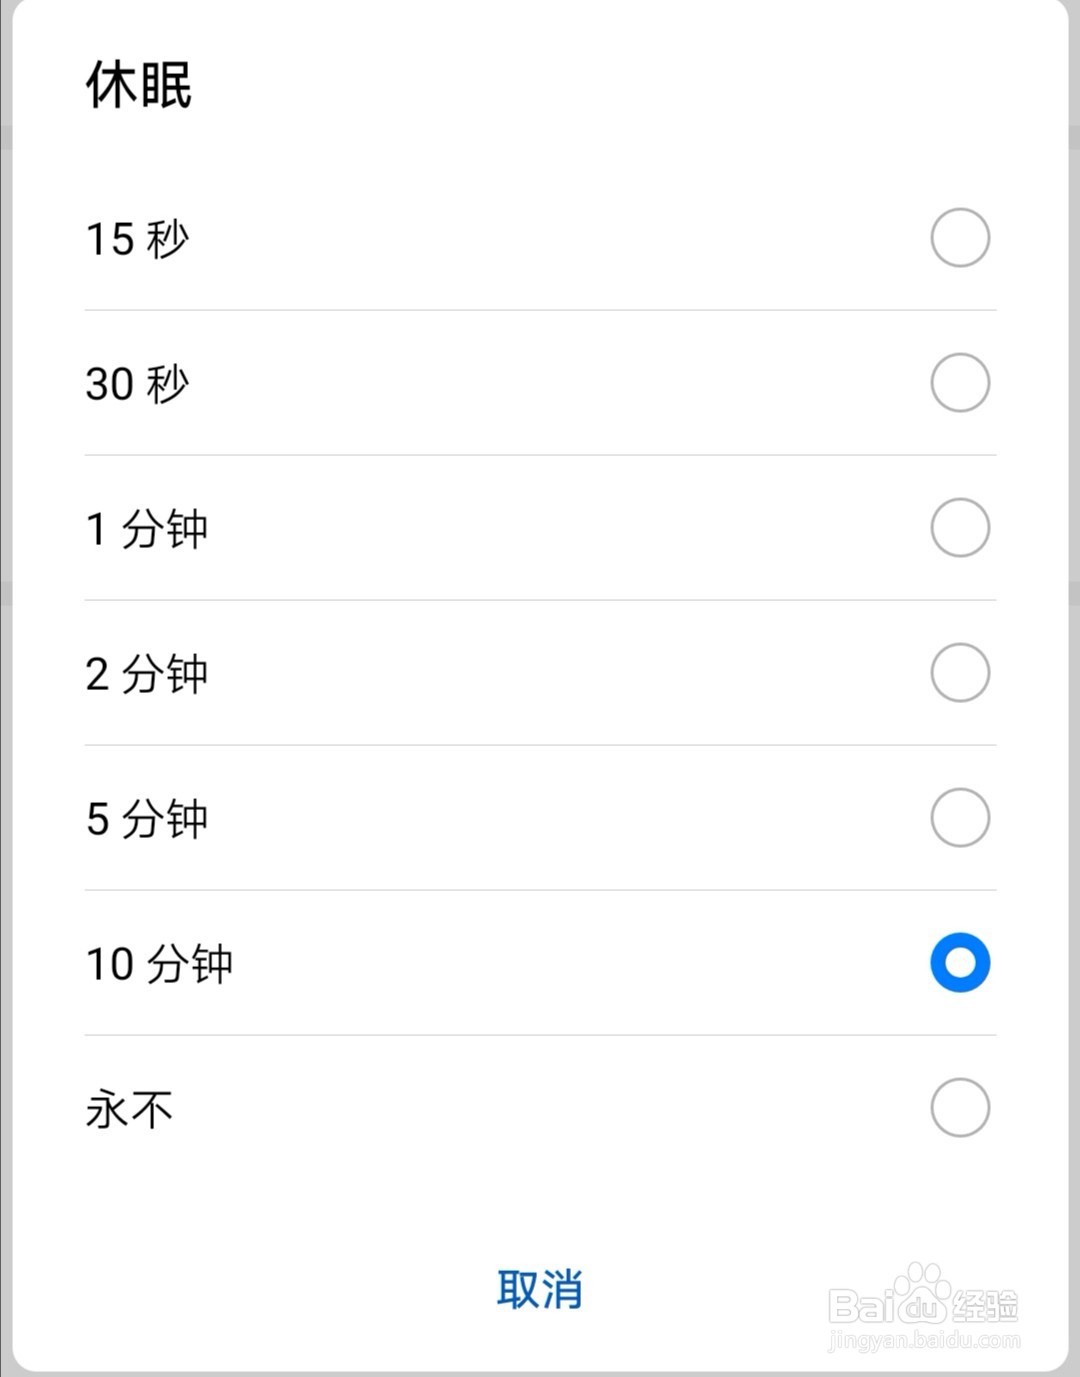Tap the "永不" text label
Viewport: 1080px width, 1377px height.
coord(130,1109)
